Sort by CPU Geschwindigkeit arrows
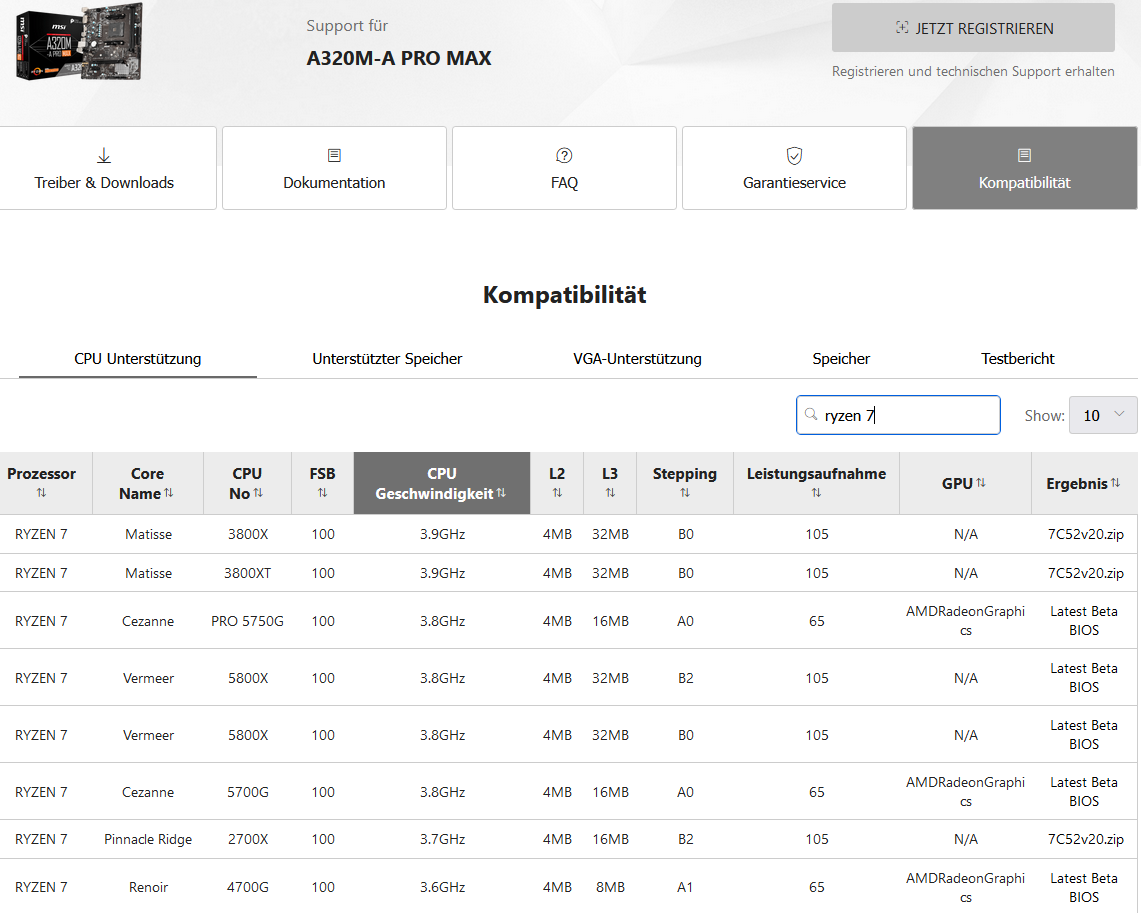Viewport: 1141px width, 913px height. 501,493
